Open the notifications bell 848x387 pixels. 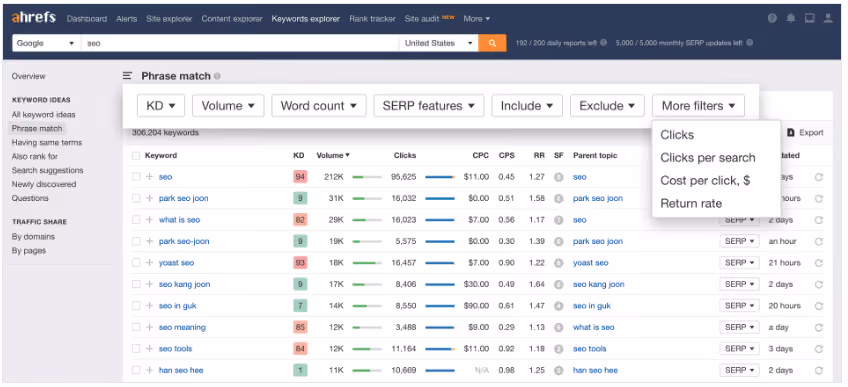tap(791, 18)
